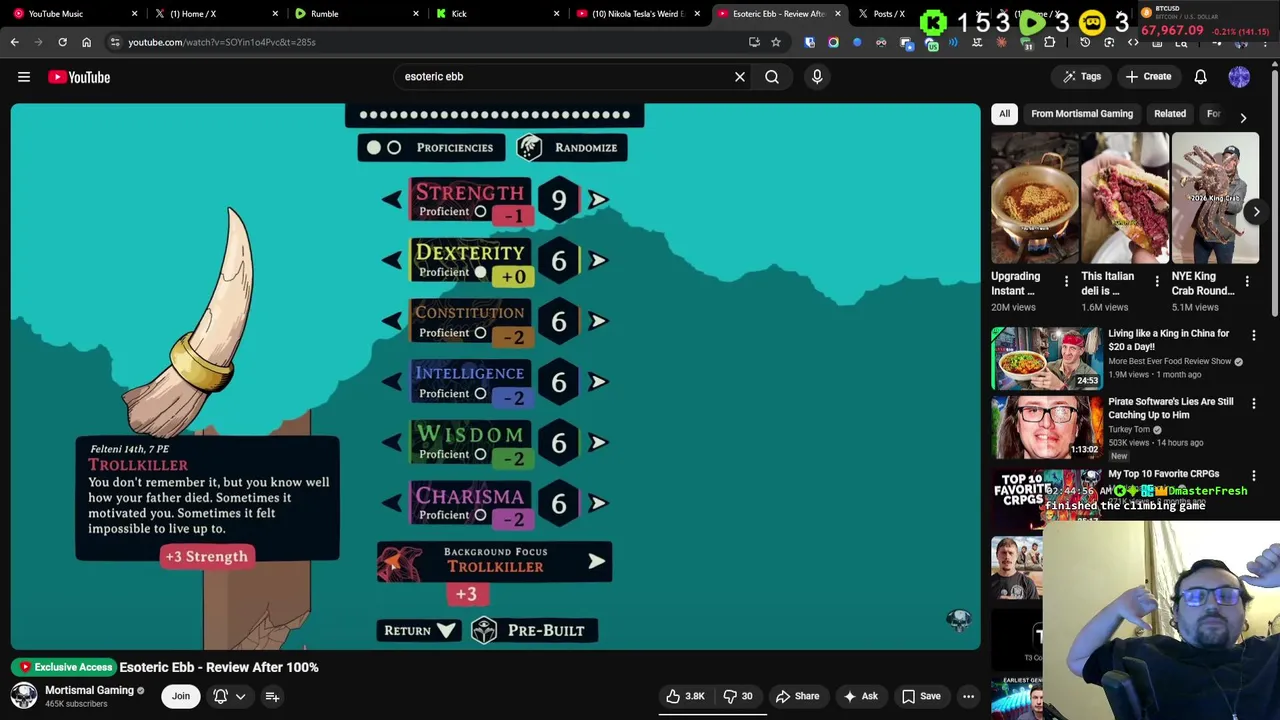1280x720 pixels.
Task: Toggle Wisdom Proficient radio
Action: click(480, 454)
